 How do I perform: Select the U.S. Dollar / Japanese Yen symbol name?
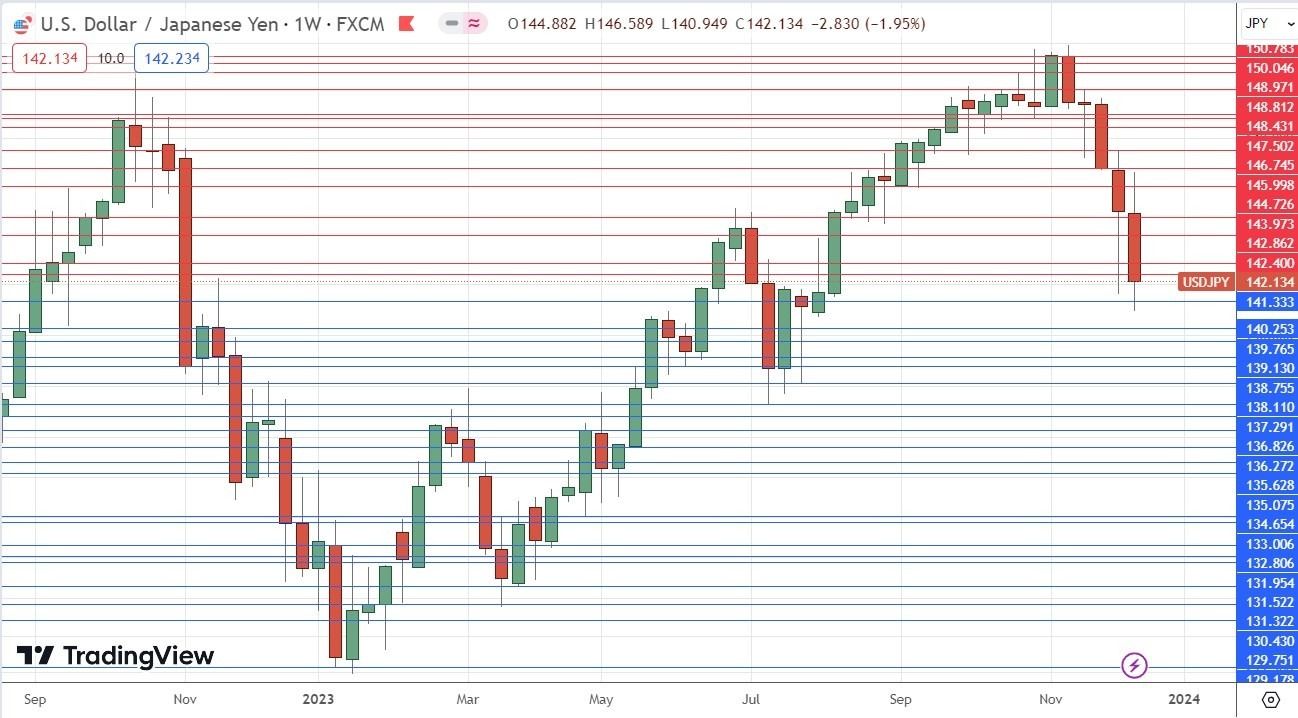point(158,24)
